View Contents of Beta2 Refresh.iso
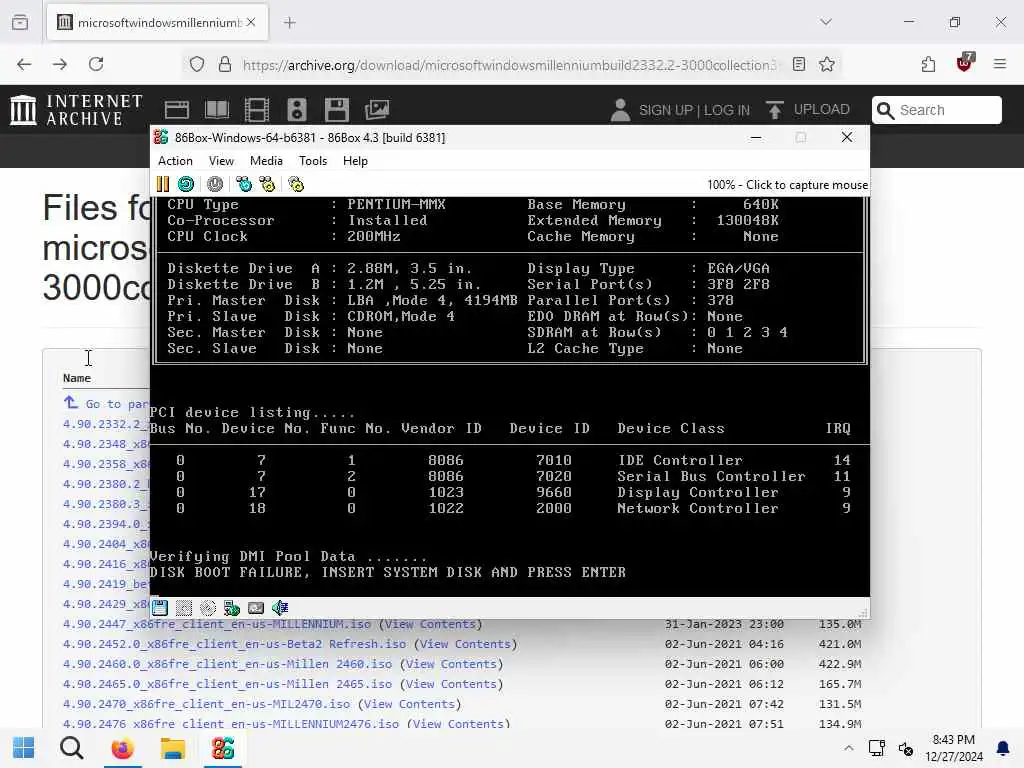Screen dimensions: 1024x768 tap(466, 644)
